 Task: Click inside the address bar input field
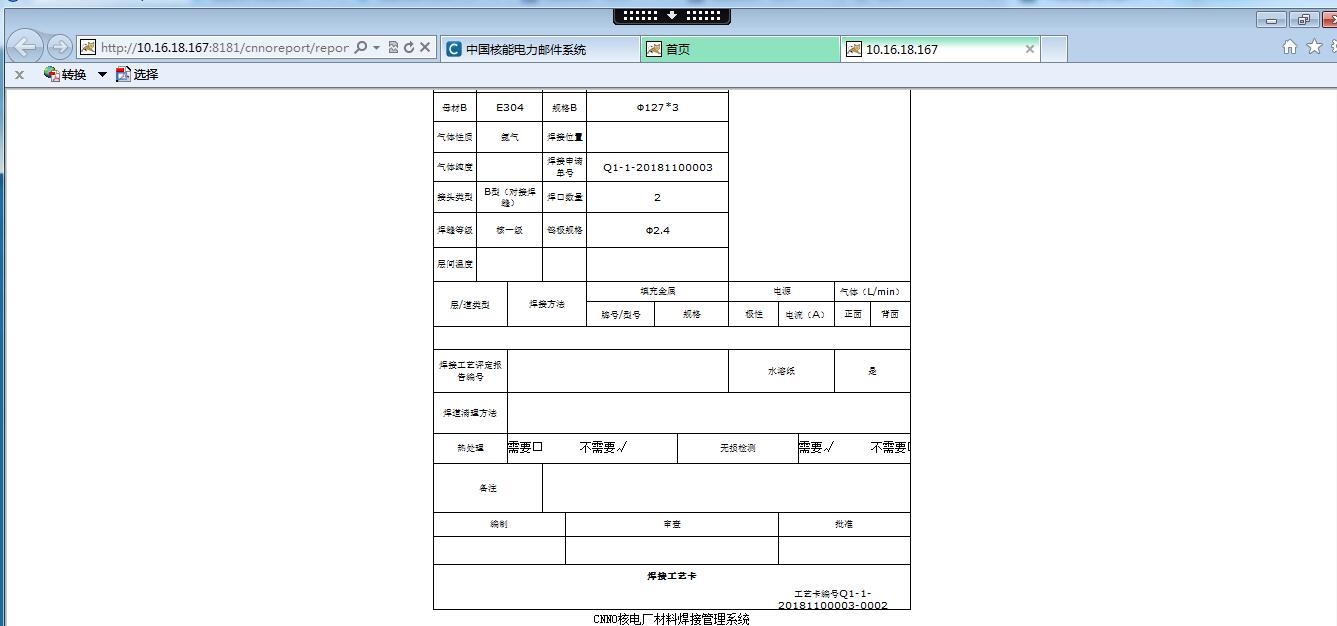(x=220, y=46)
